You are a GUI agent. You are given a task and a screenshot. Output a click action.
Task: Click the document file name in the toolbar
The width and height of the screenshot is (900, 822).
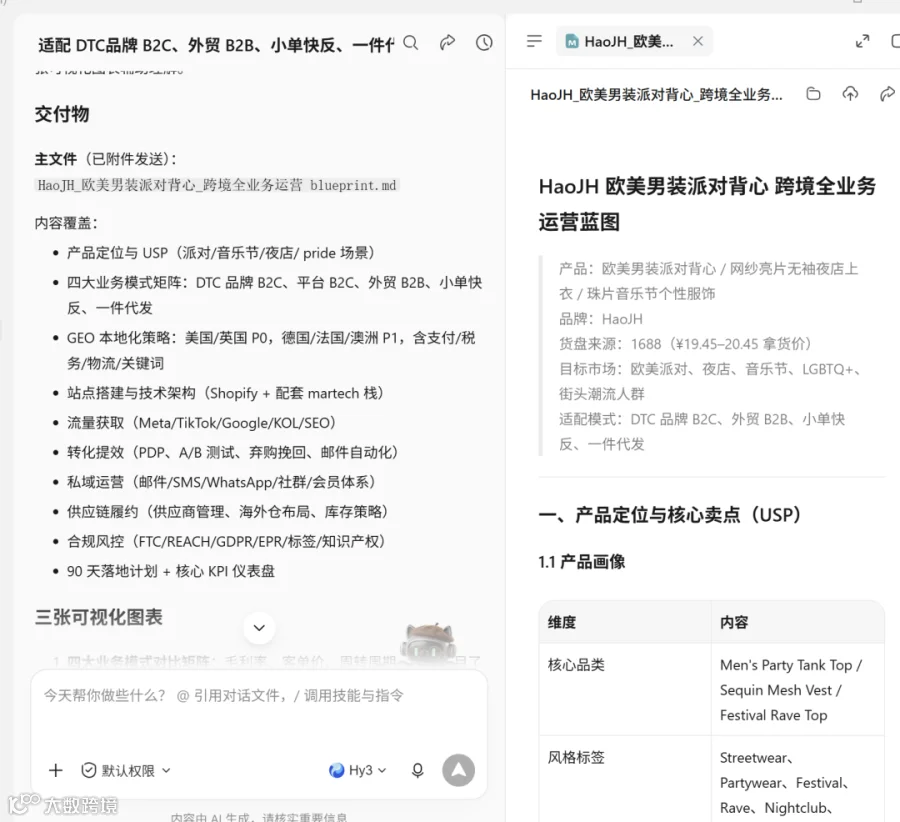(x=656, y=94)
